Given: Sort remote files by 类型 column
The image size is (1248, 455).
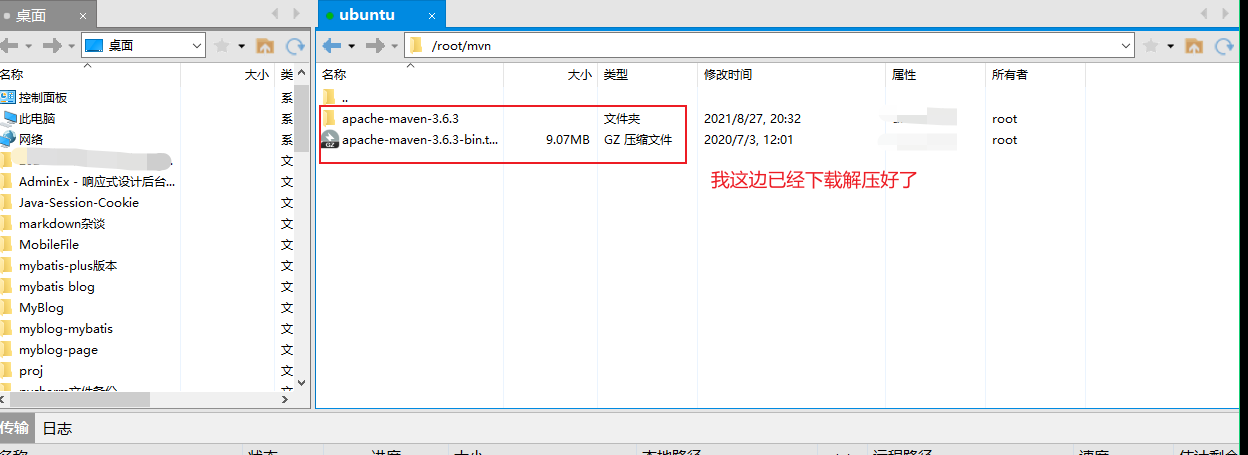Looking at the screenshot, I should (648, 74).
